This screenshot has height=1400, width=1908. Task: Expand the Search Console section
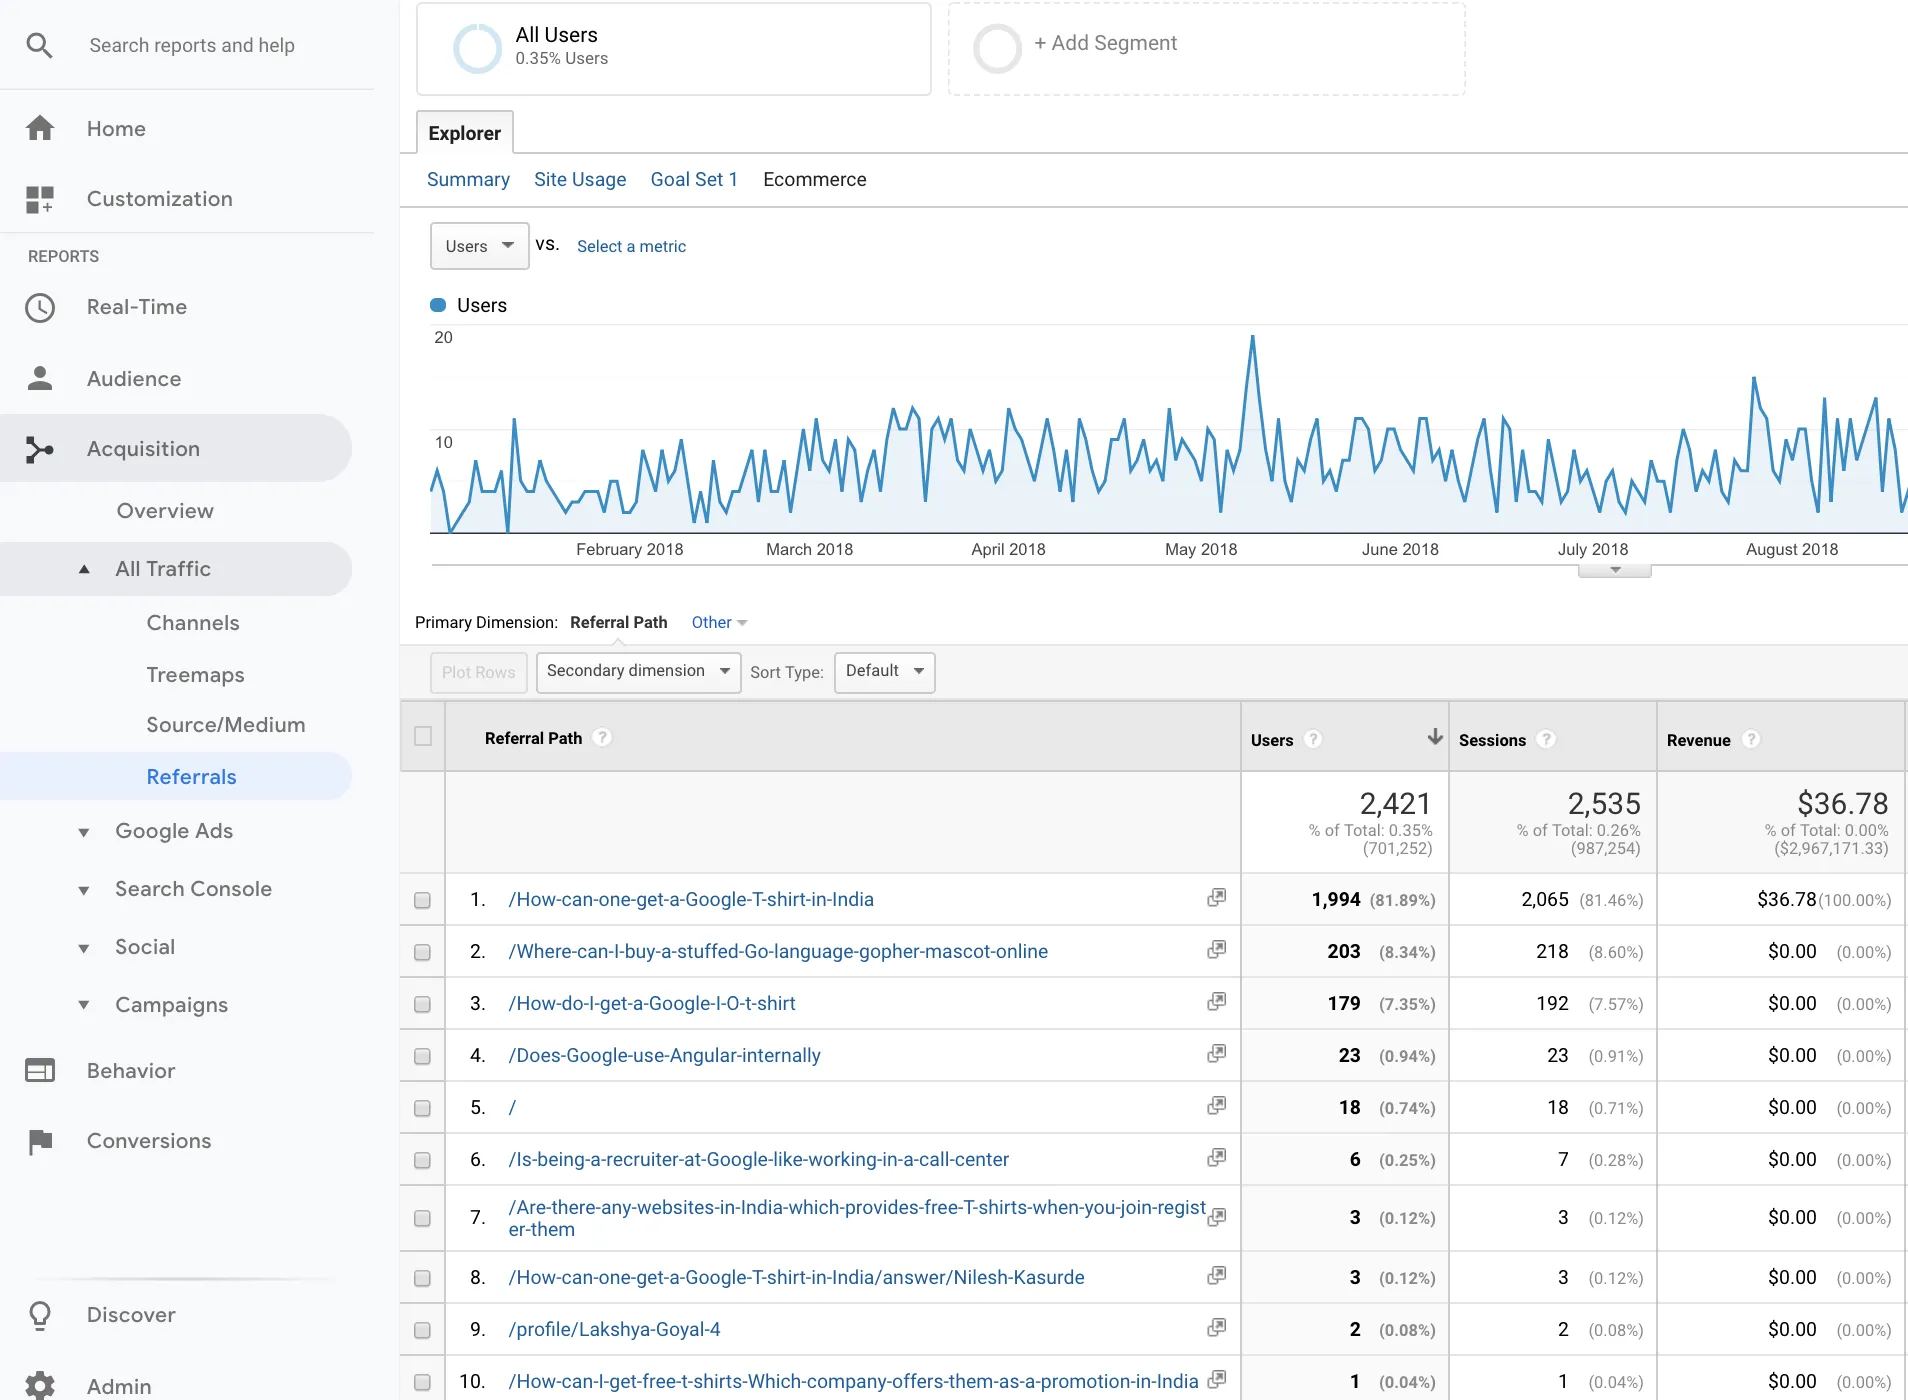[x=84, y=890]
